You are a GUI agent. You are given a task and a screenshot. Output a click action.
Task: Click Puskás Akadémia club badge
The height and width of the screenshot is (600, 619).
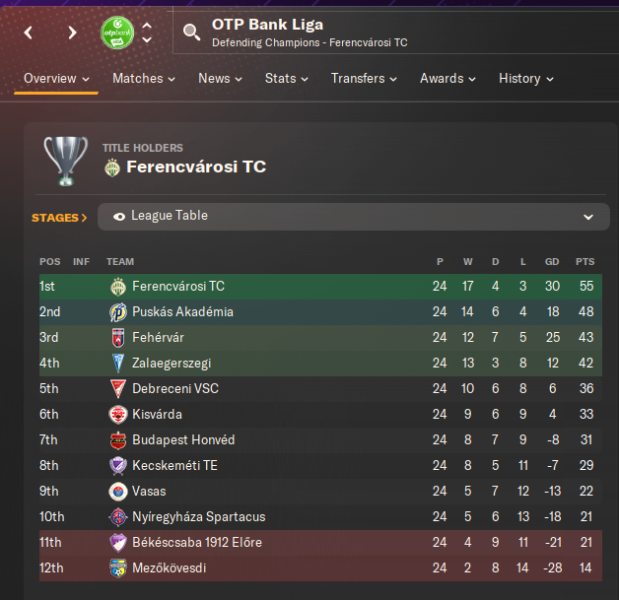[x=118, y=312]
